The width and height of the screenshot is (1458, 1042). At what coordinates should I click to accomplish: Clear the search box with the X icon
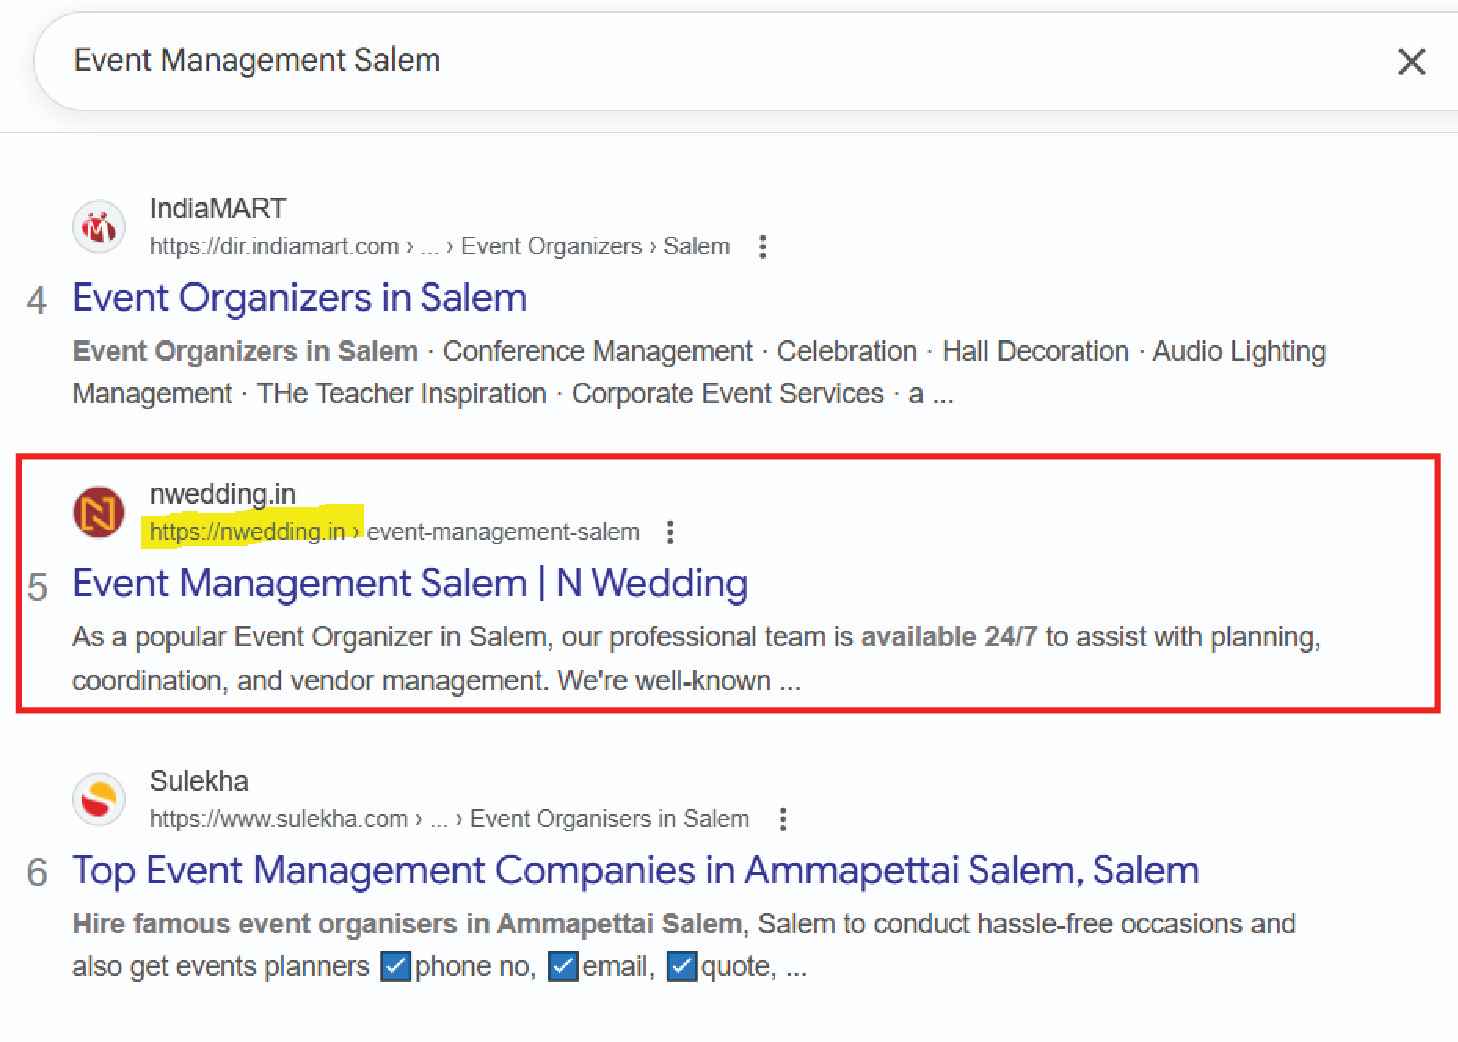coord(1411,62)
